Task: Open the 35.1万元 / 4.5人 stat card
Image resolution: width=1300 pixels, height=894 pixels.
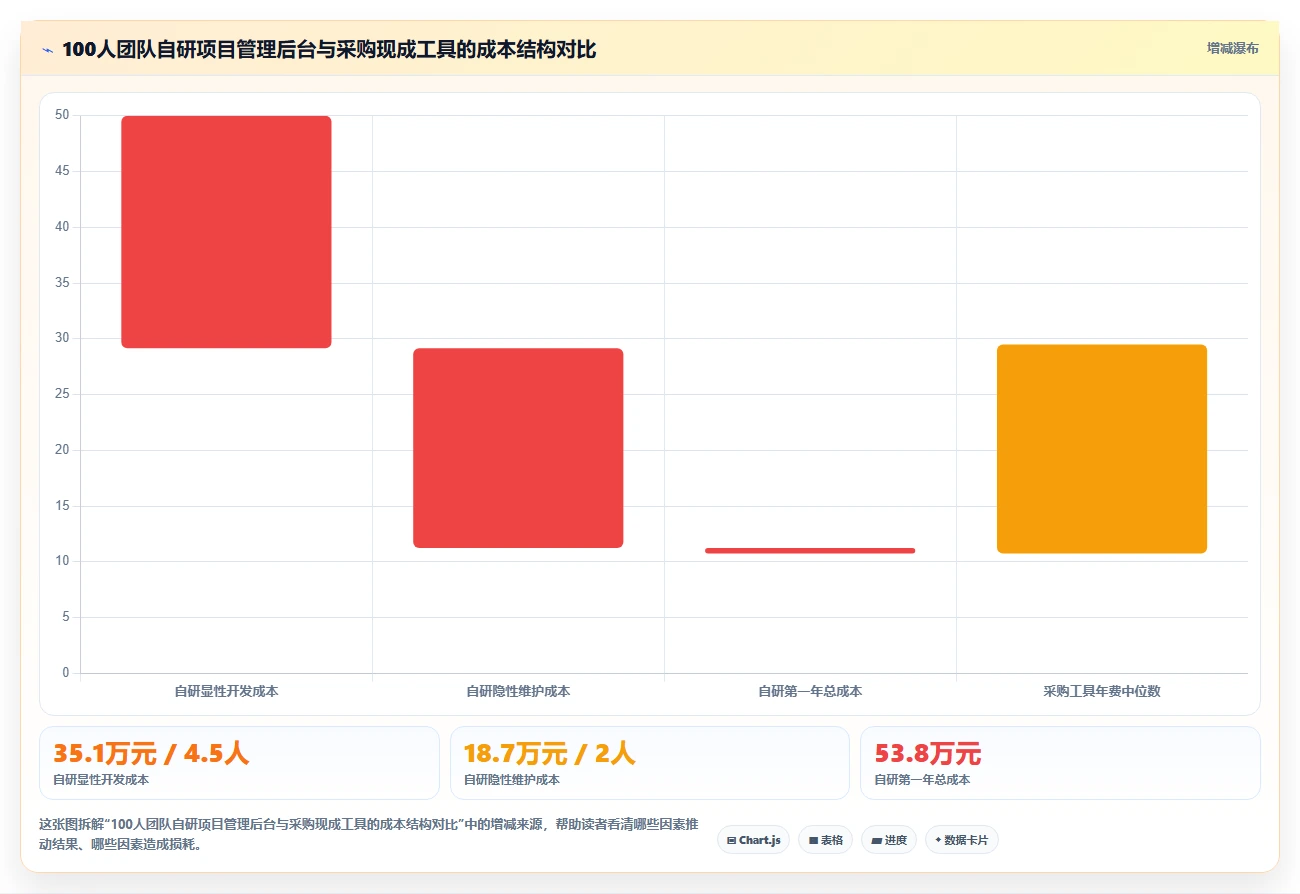Action: tap(239, 763)
